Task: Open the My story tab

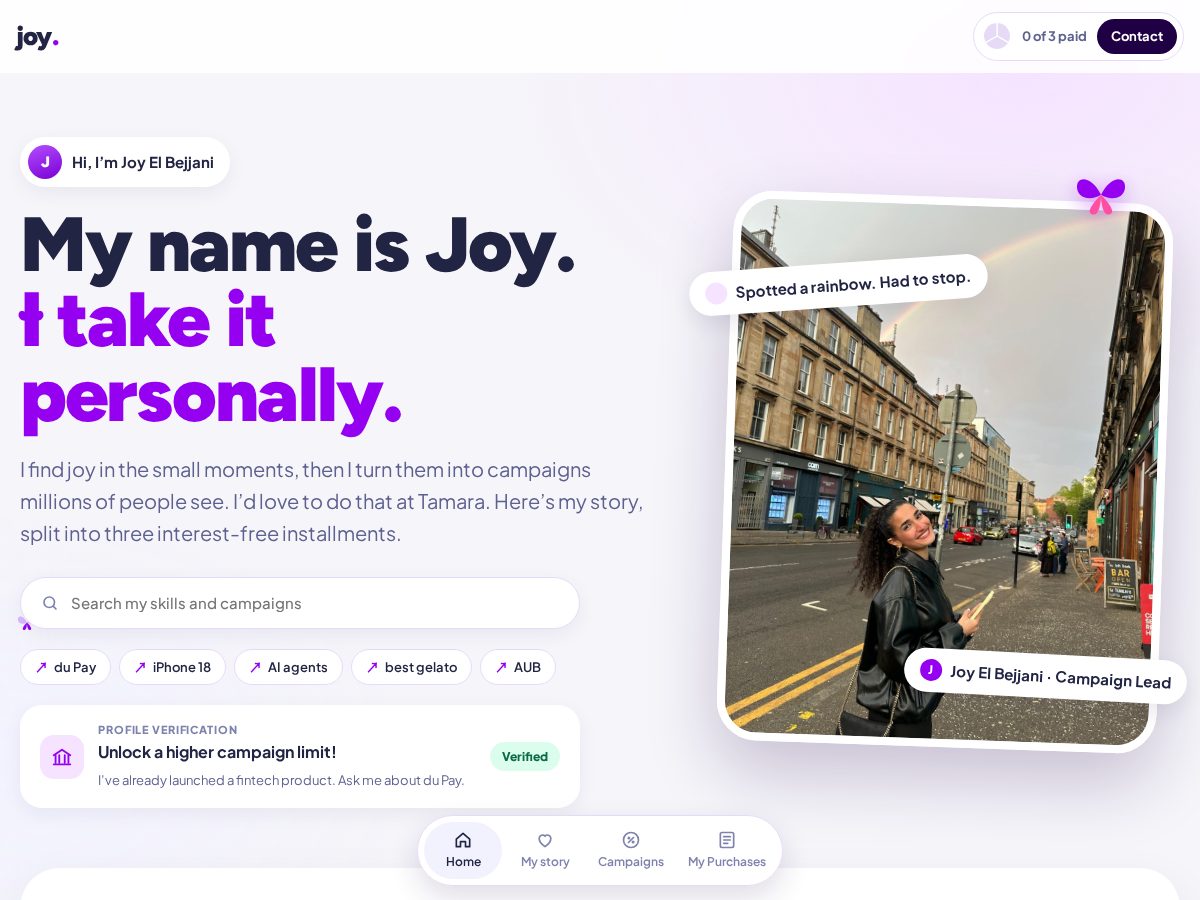Action: [545, 850]
